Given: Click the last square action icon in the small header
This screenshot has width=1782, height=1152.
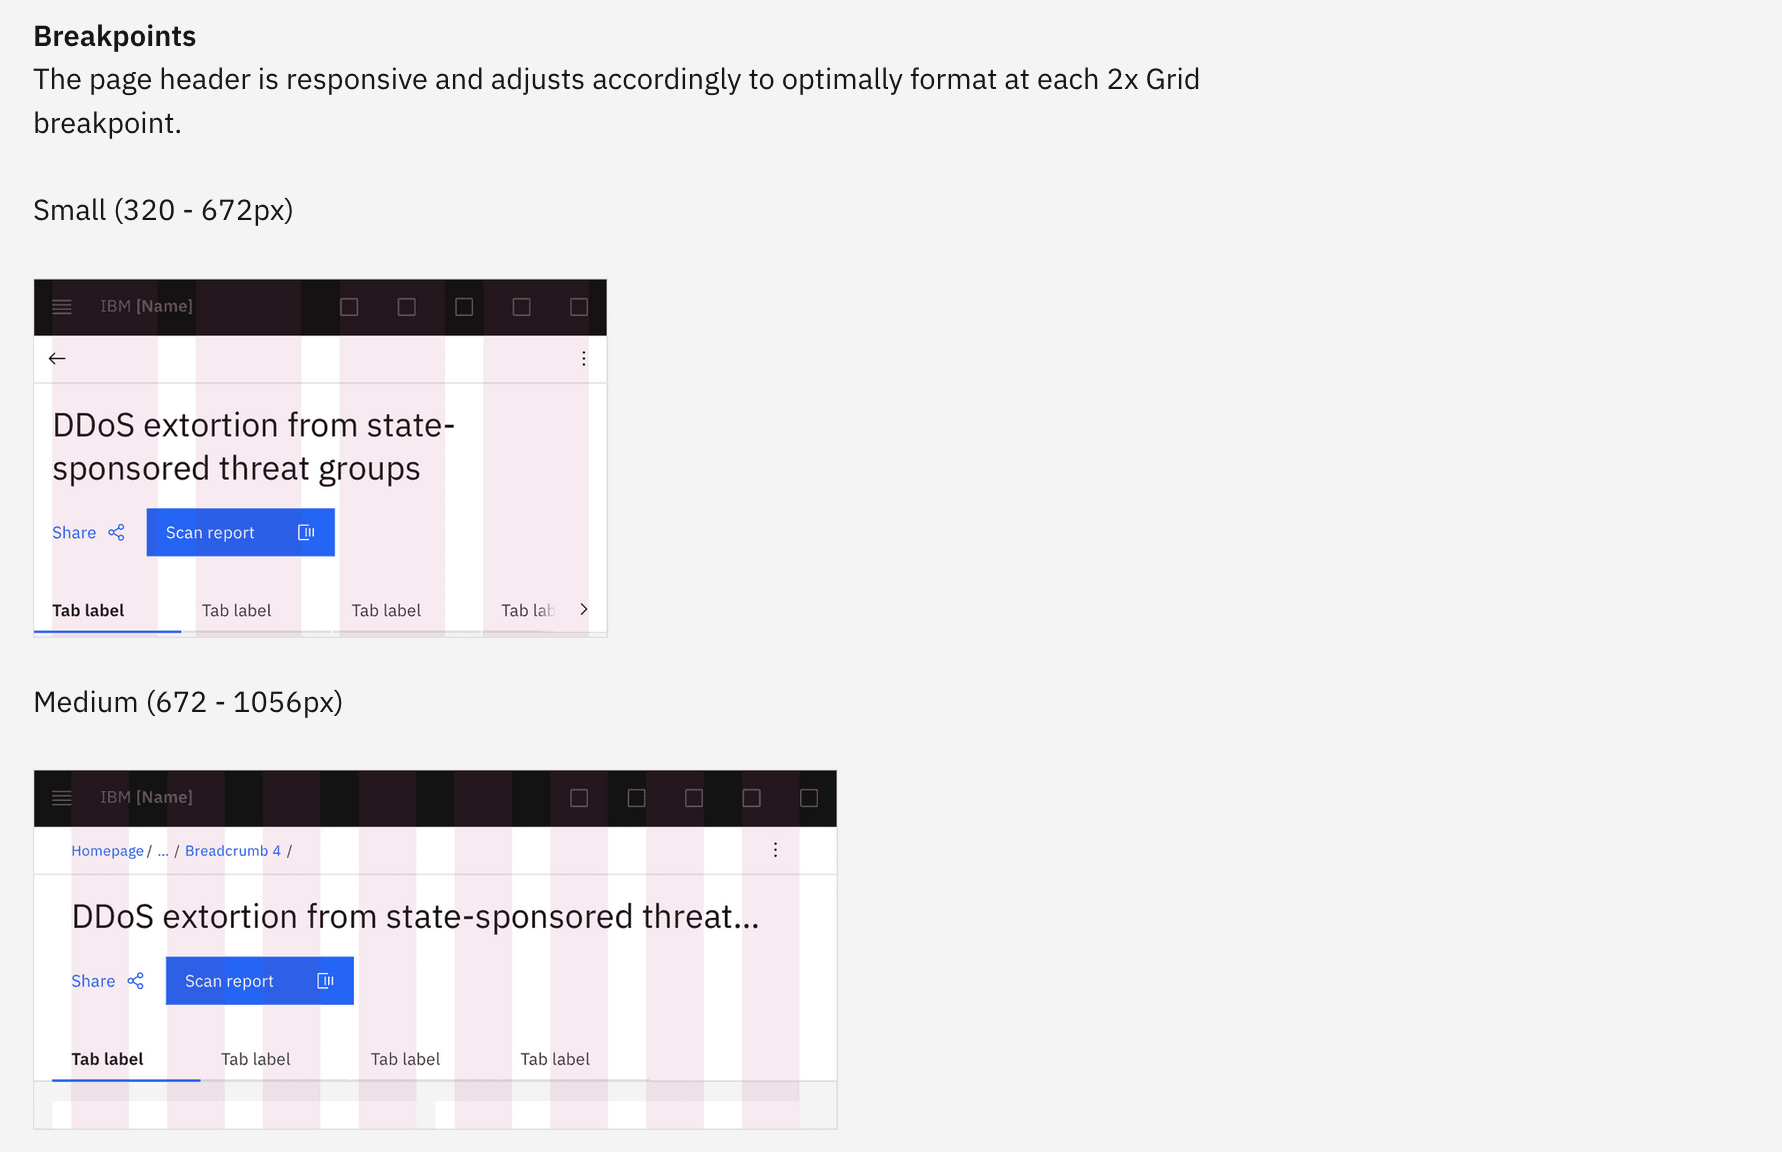Looking at the screenshot, I should click(579, 307).
